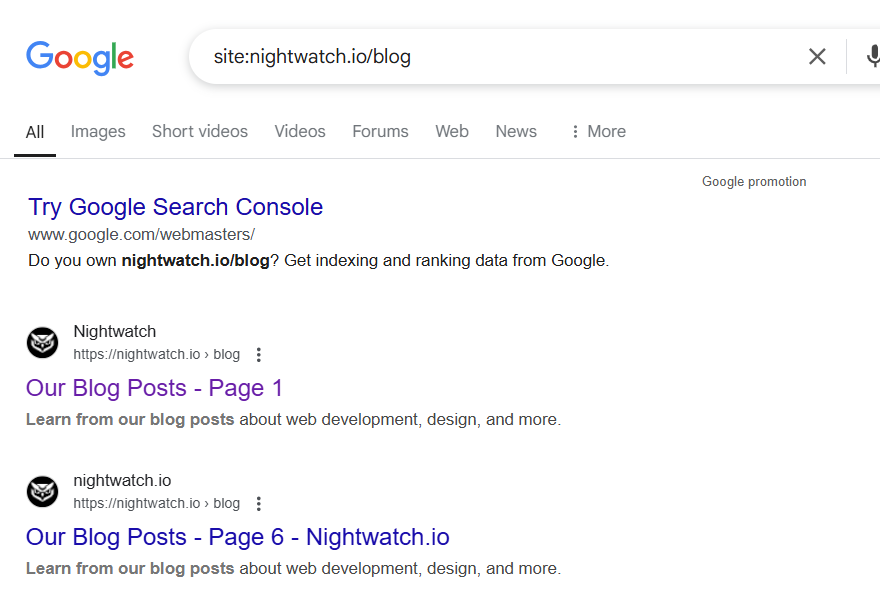Click the Nightwatch owl favicon on first result
The image size is (880, 606).
pos(42,342)
